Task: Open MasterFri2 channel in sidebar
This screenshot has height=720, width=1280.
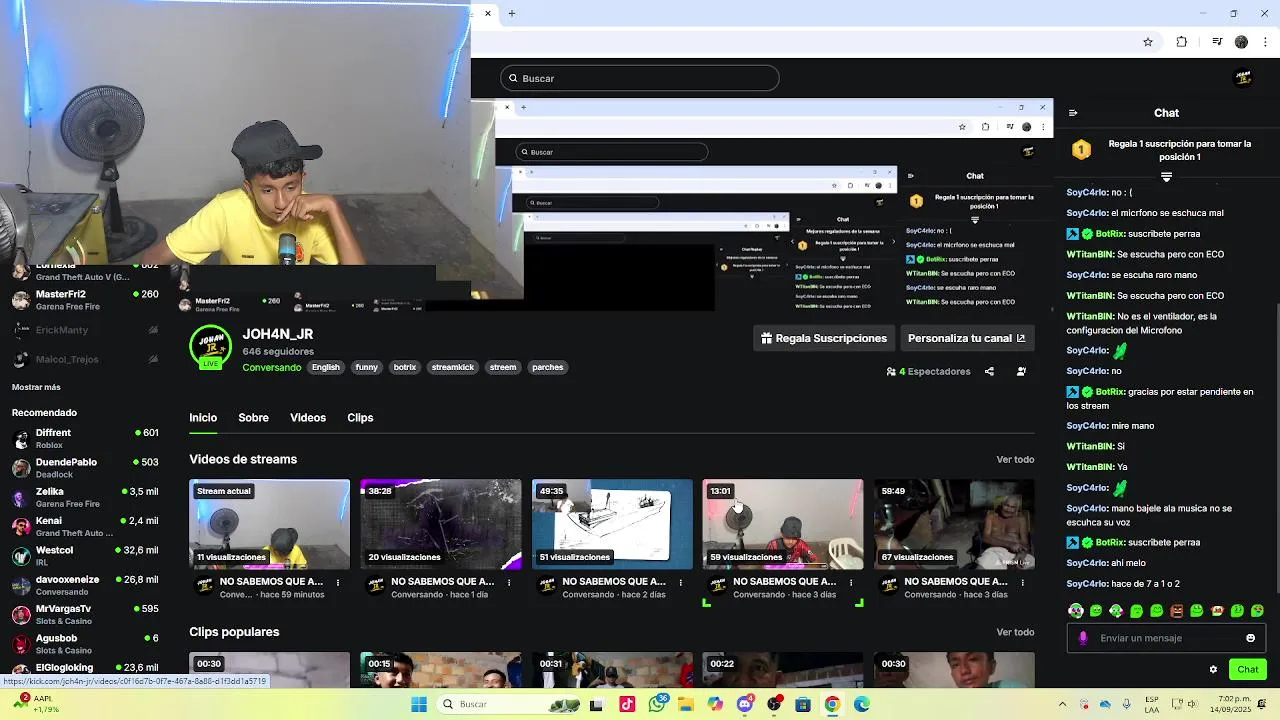Action: 84,300
